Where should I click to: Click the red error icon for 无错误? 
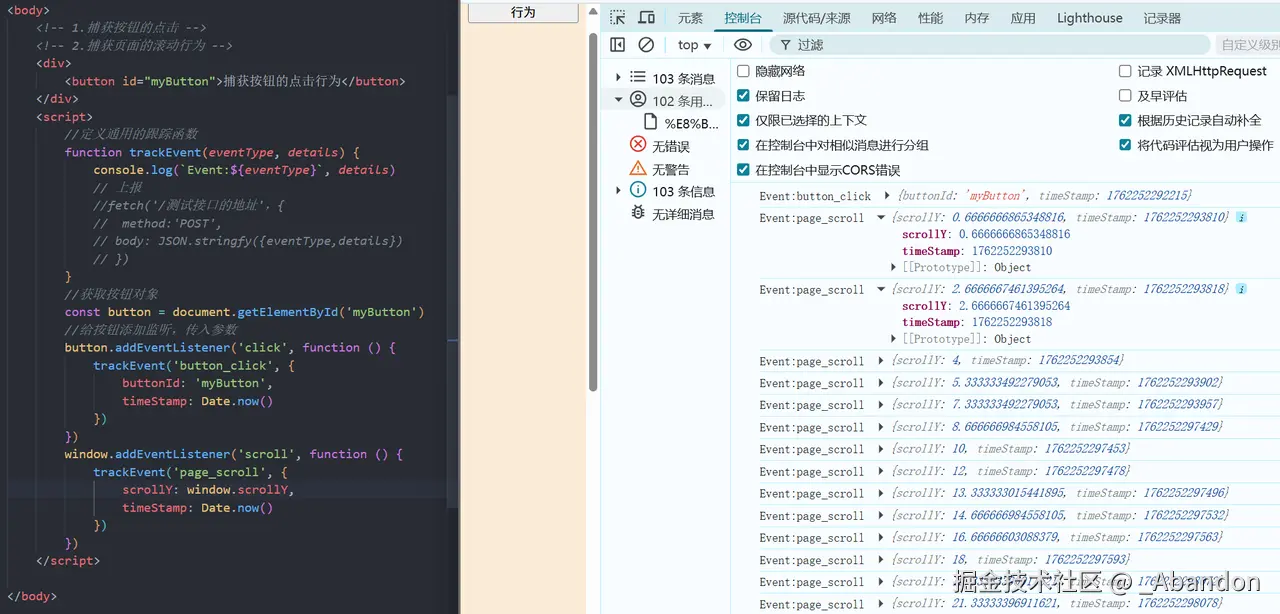[637, 146]
